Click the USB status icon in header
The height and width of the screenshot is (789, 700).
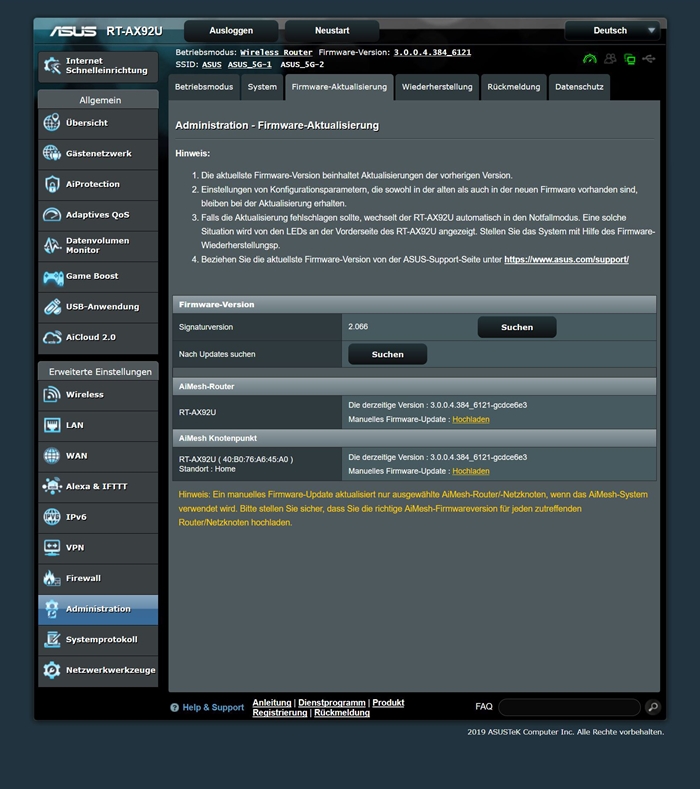(649, 59)
